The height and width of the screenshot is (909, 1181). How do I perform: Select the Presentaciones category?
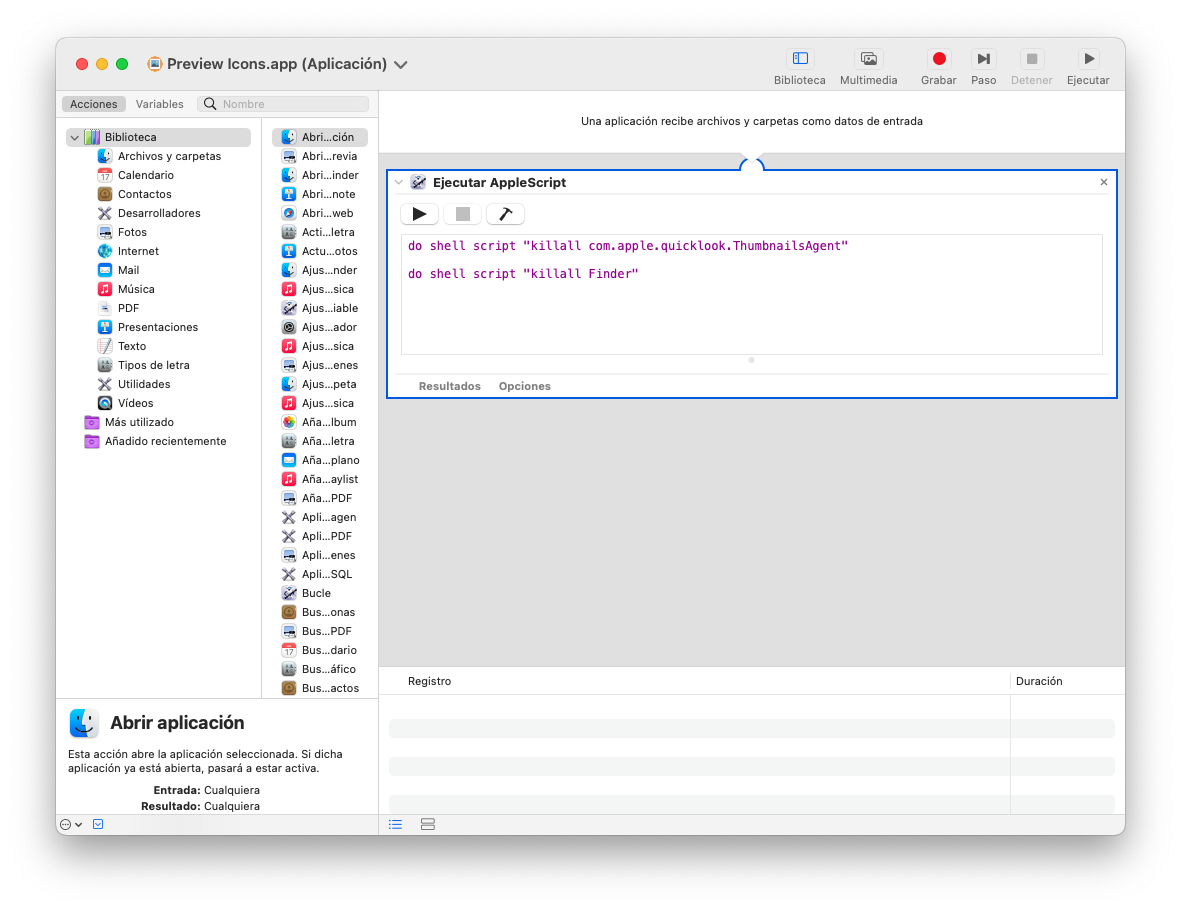click(x=148, y=327)
